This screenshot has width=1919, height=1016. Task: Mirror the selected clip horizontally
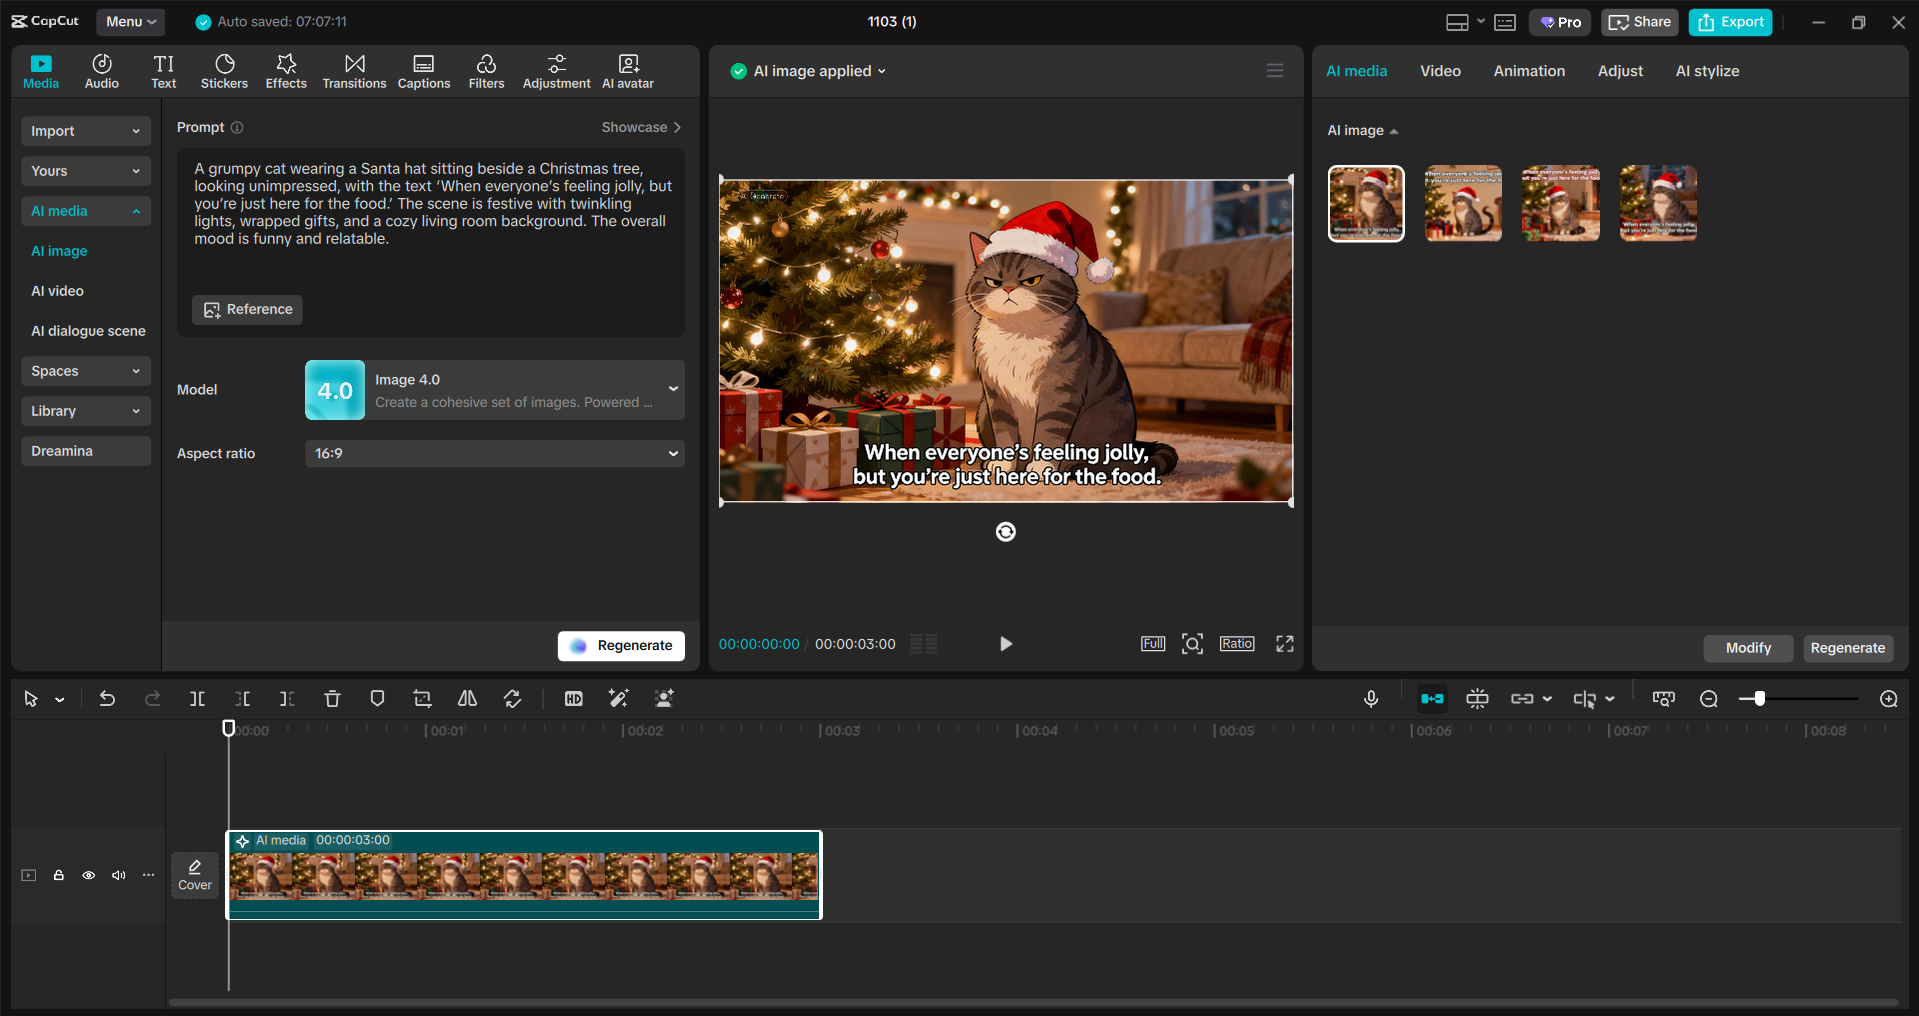click(466, 698)
